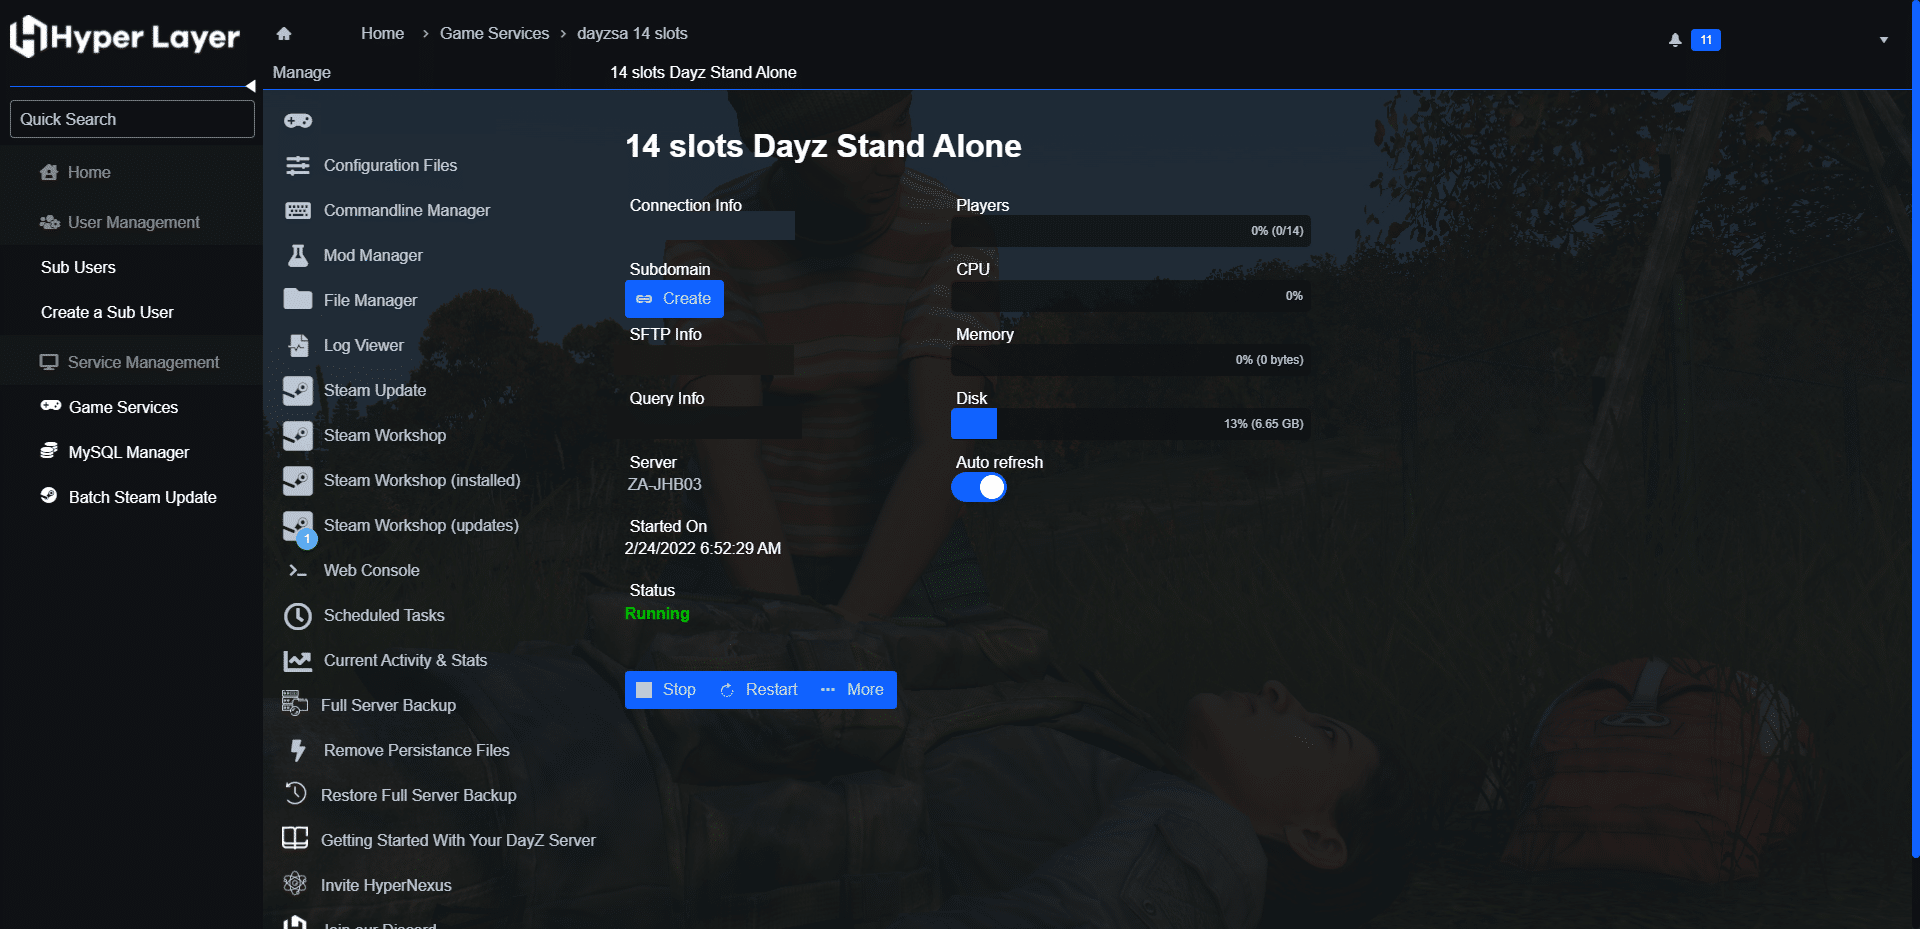Collapse the sidebar with the white triangle arrow
Image resolution: width=1920 pixels, height=929 pixels.
point(251,86)
